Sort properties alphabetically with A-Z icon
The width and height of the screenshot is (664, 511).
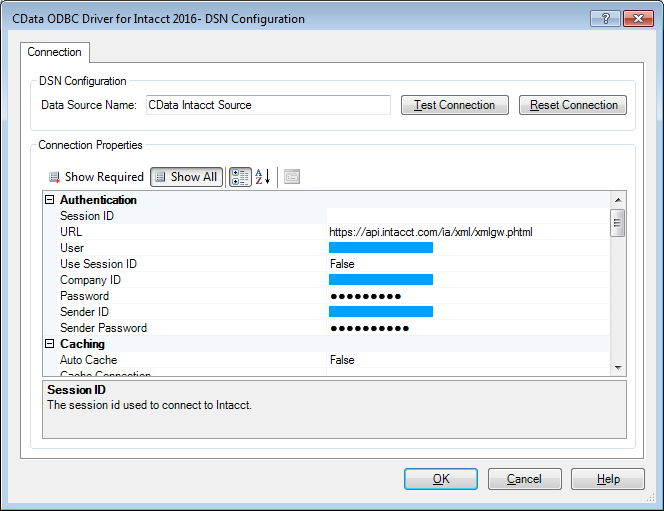[263, 177]
